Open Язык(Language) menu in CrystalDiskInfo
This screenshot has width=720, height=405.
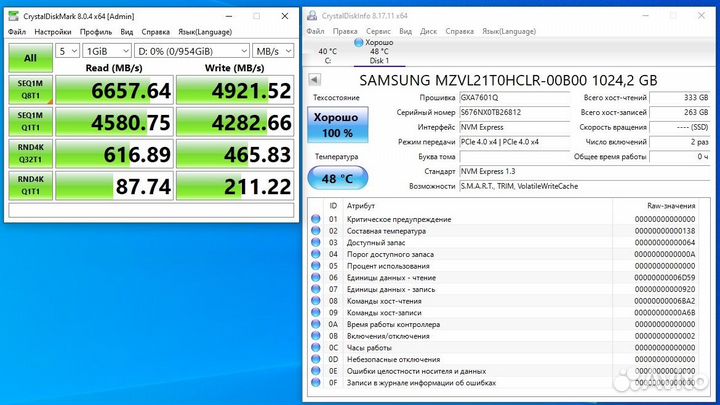click(509, 31)
